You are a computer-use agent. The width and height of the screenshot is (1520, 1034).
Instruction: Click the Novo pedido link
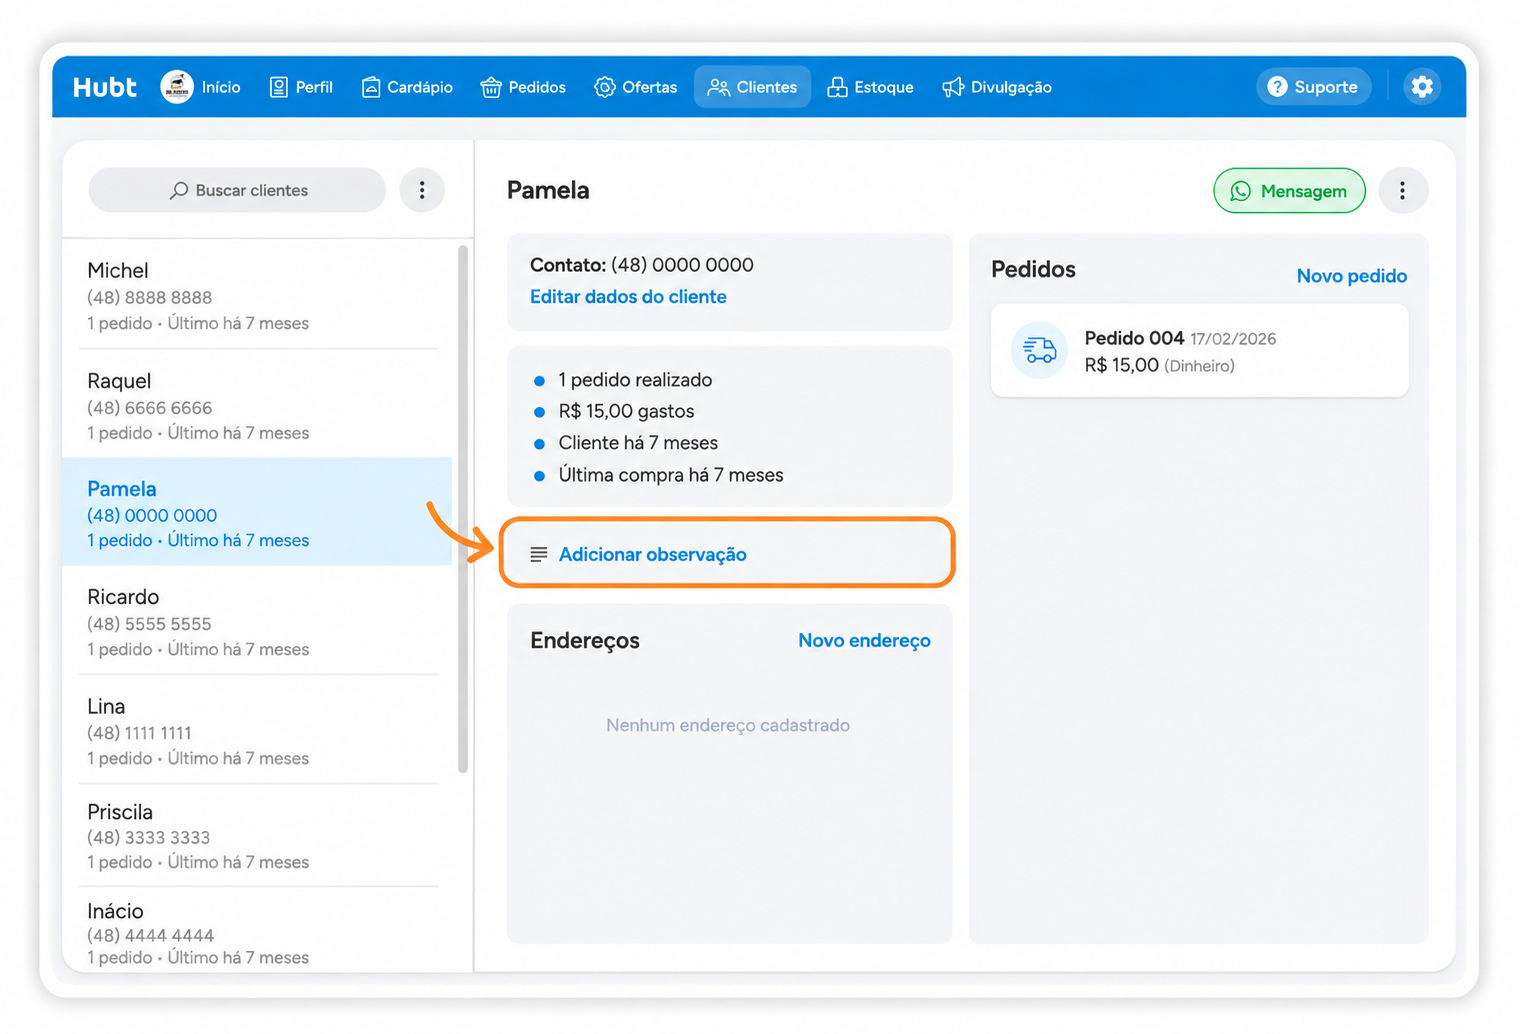[x=1351, y=276]
